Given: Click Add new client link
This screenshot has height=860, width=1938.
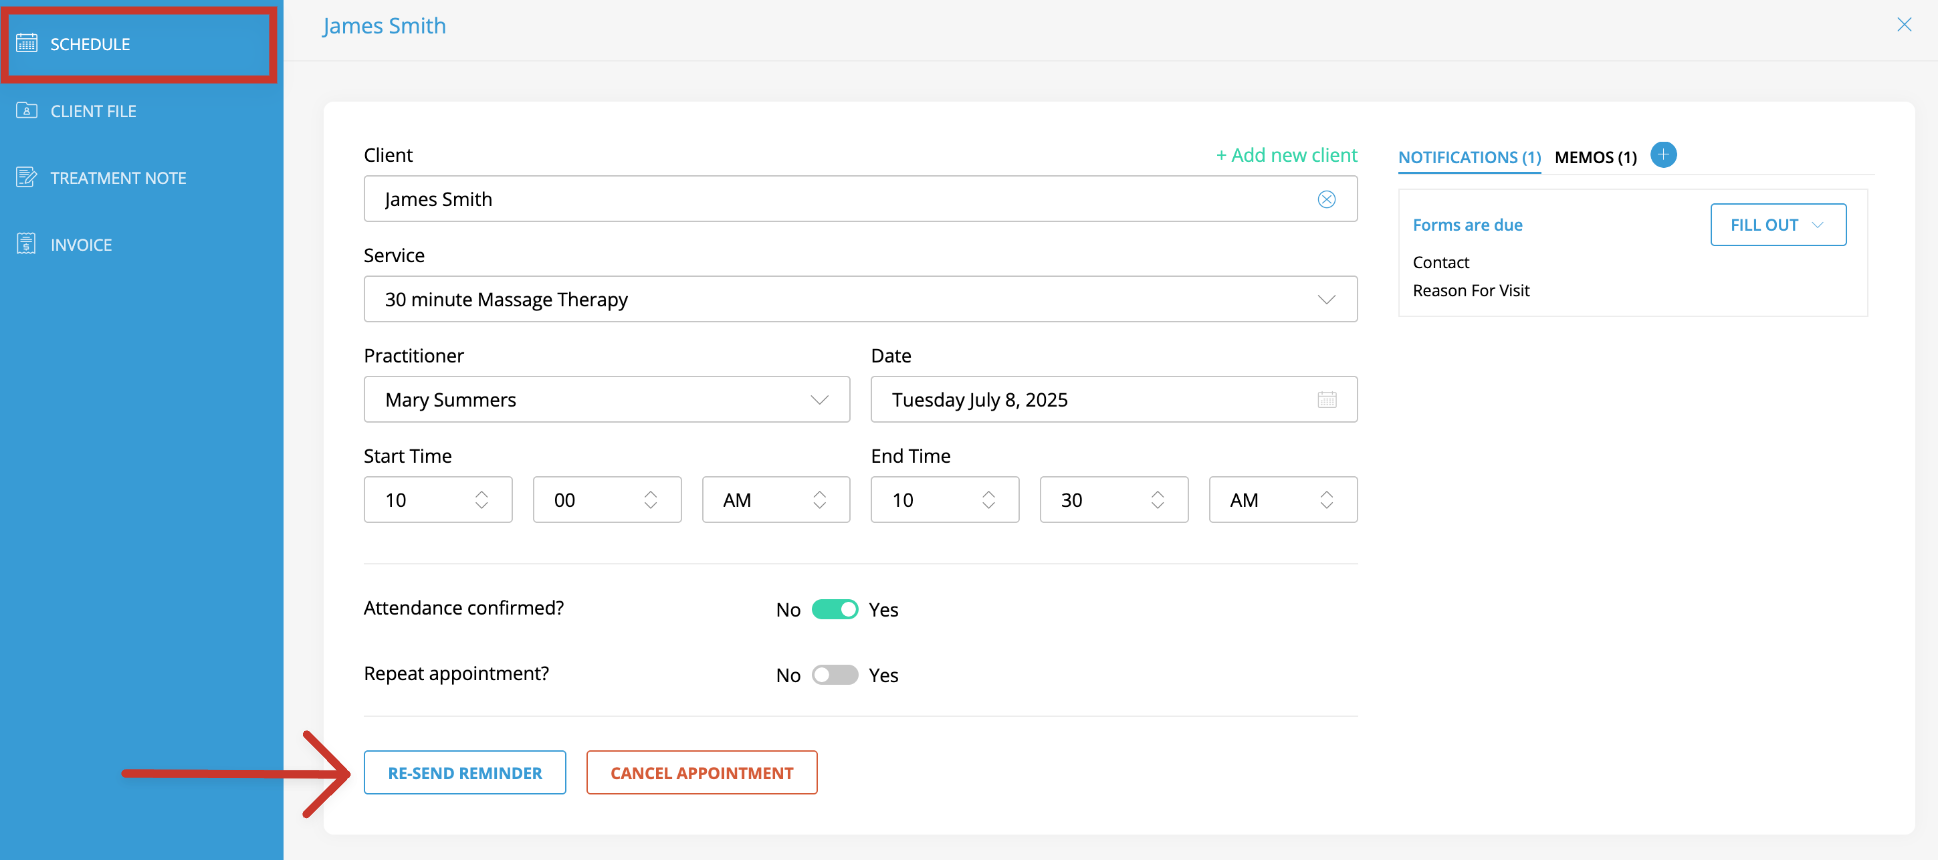Looking at the screenshot, I should point(1286,155).
